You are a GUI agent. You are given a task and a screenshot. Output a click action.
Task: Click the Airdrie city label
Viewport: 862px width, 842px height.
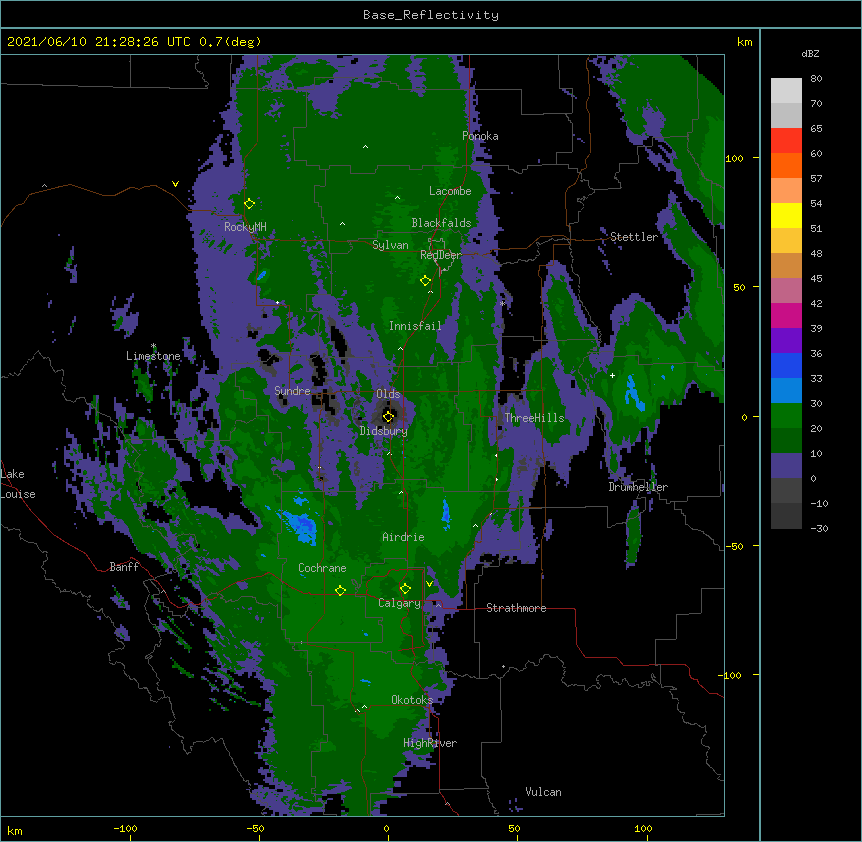[403, 537]
